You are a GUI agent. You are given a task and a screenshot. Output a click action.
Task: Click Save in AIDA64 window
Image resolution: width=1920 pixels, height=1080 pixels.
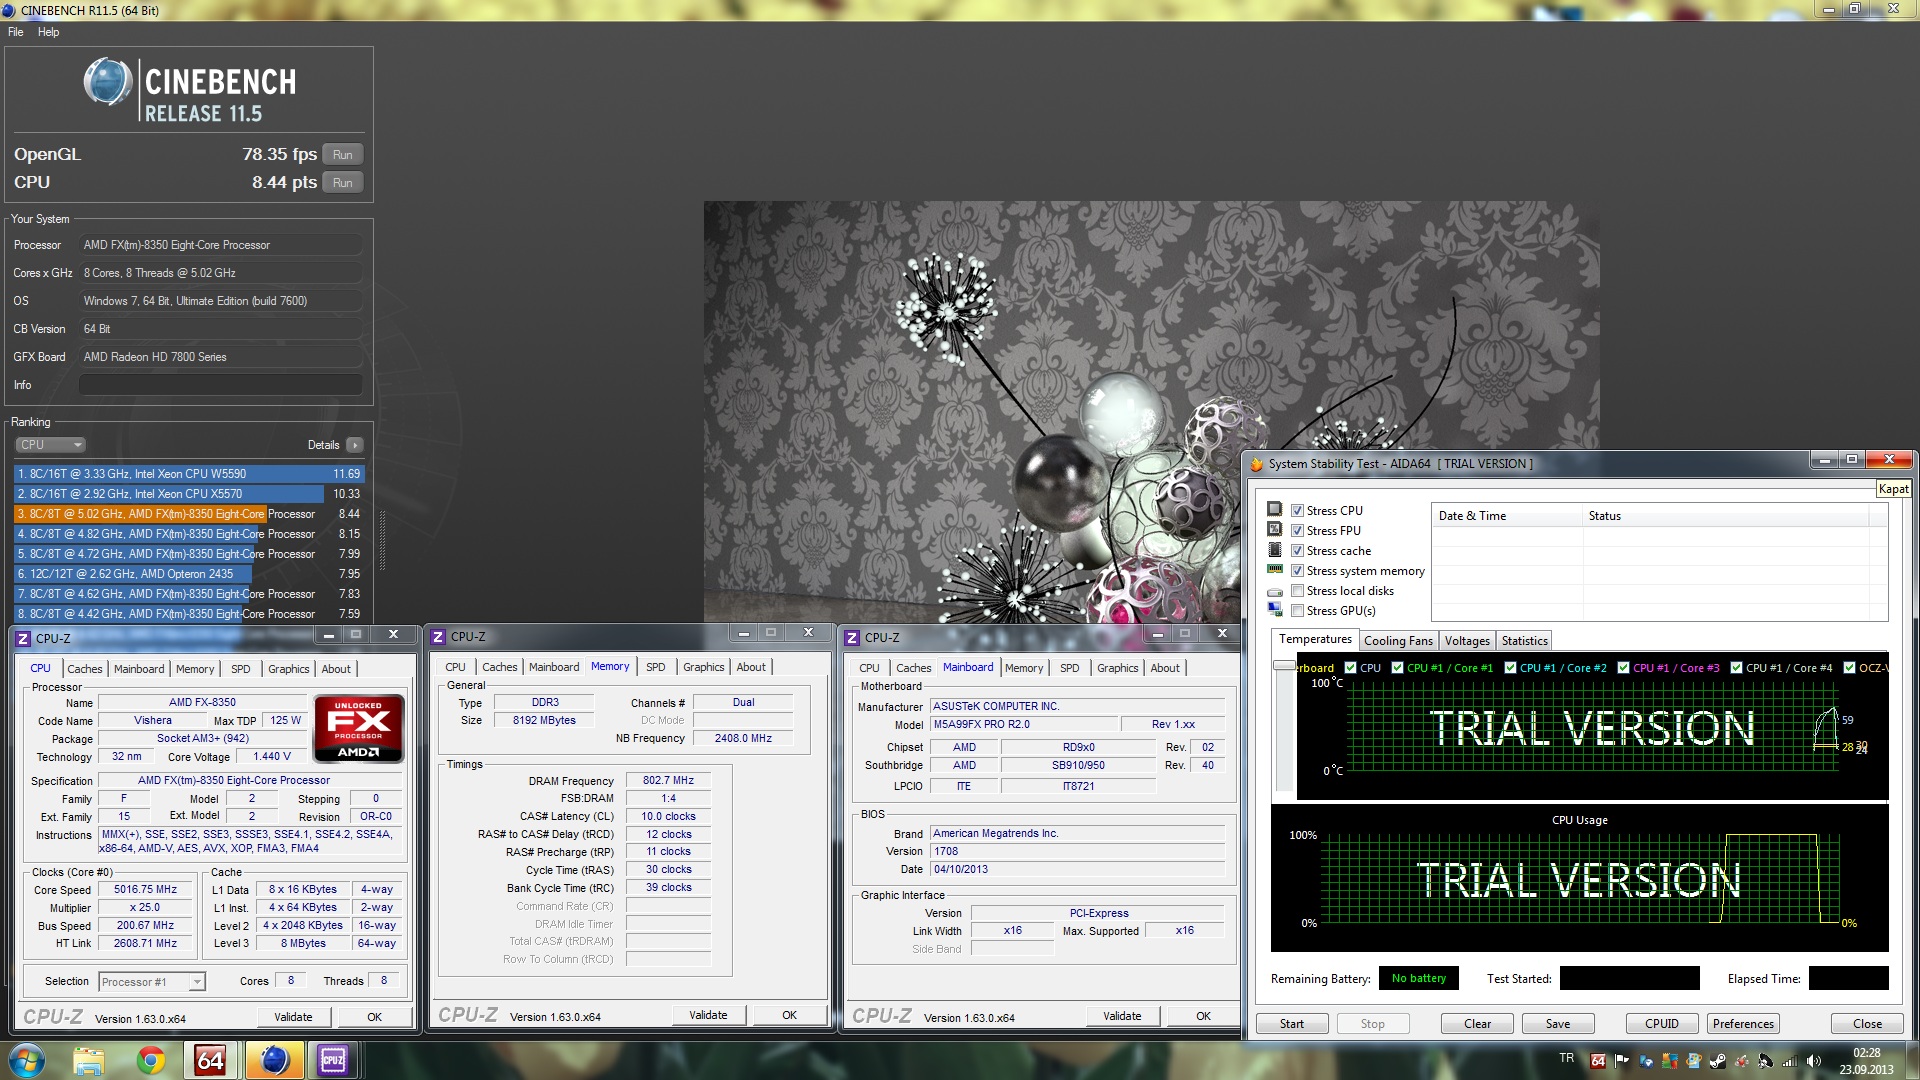click(1558, 1023)
